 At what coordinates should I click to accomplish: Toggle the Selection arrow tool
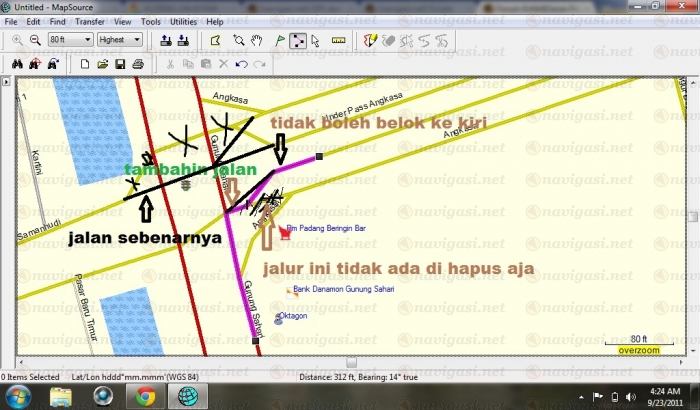point(315,41)
